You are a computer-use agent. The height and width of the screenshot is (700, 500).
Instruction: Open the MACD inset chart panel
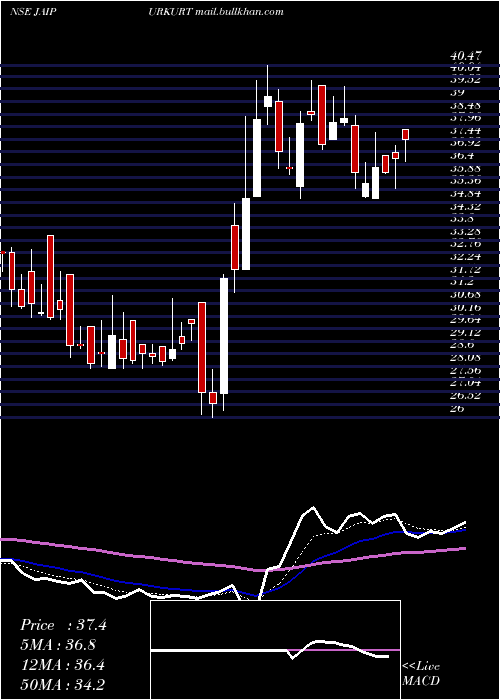click(275, 650)
